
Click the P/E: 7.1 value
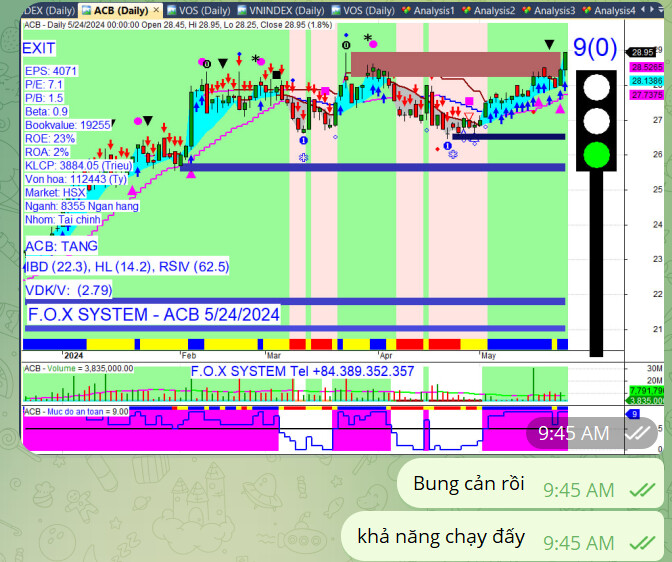click(x=44, y=84)
